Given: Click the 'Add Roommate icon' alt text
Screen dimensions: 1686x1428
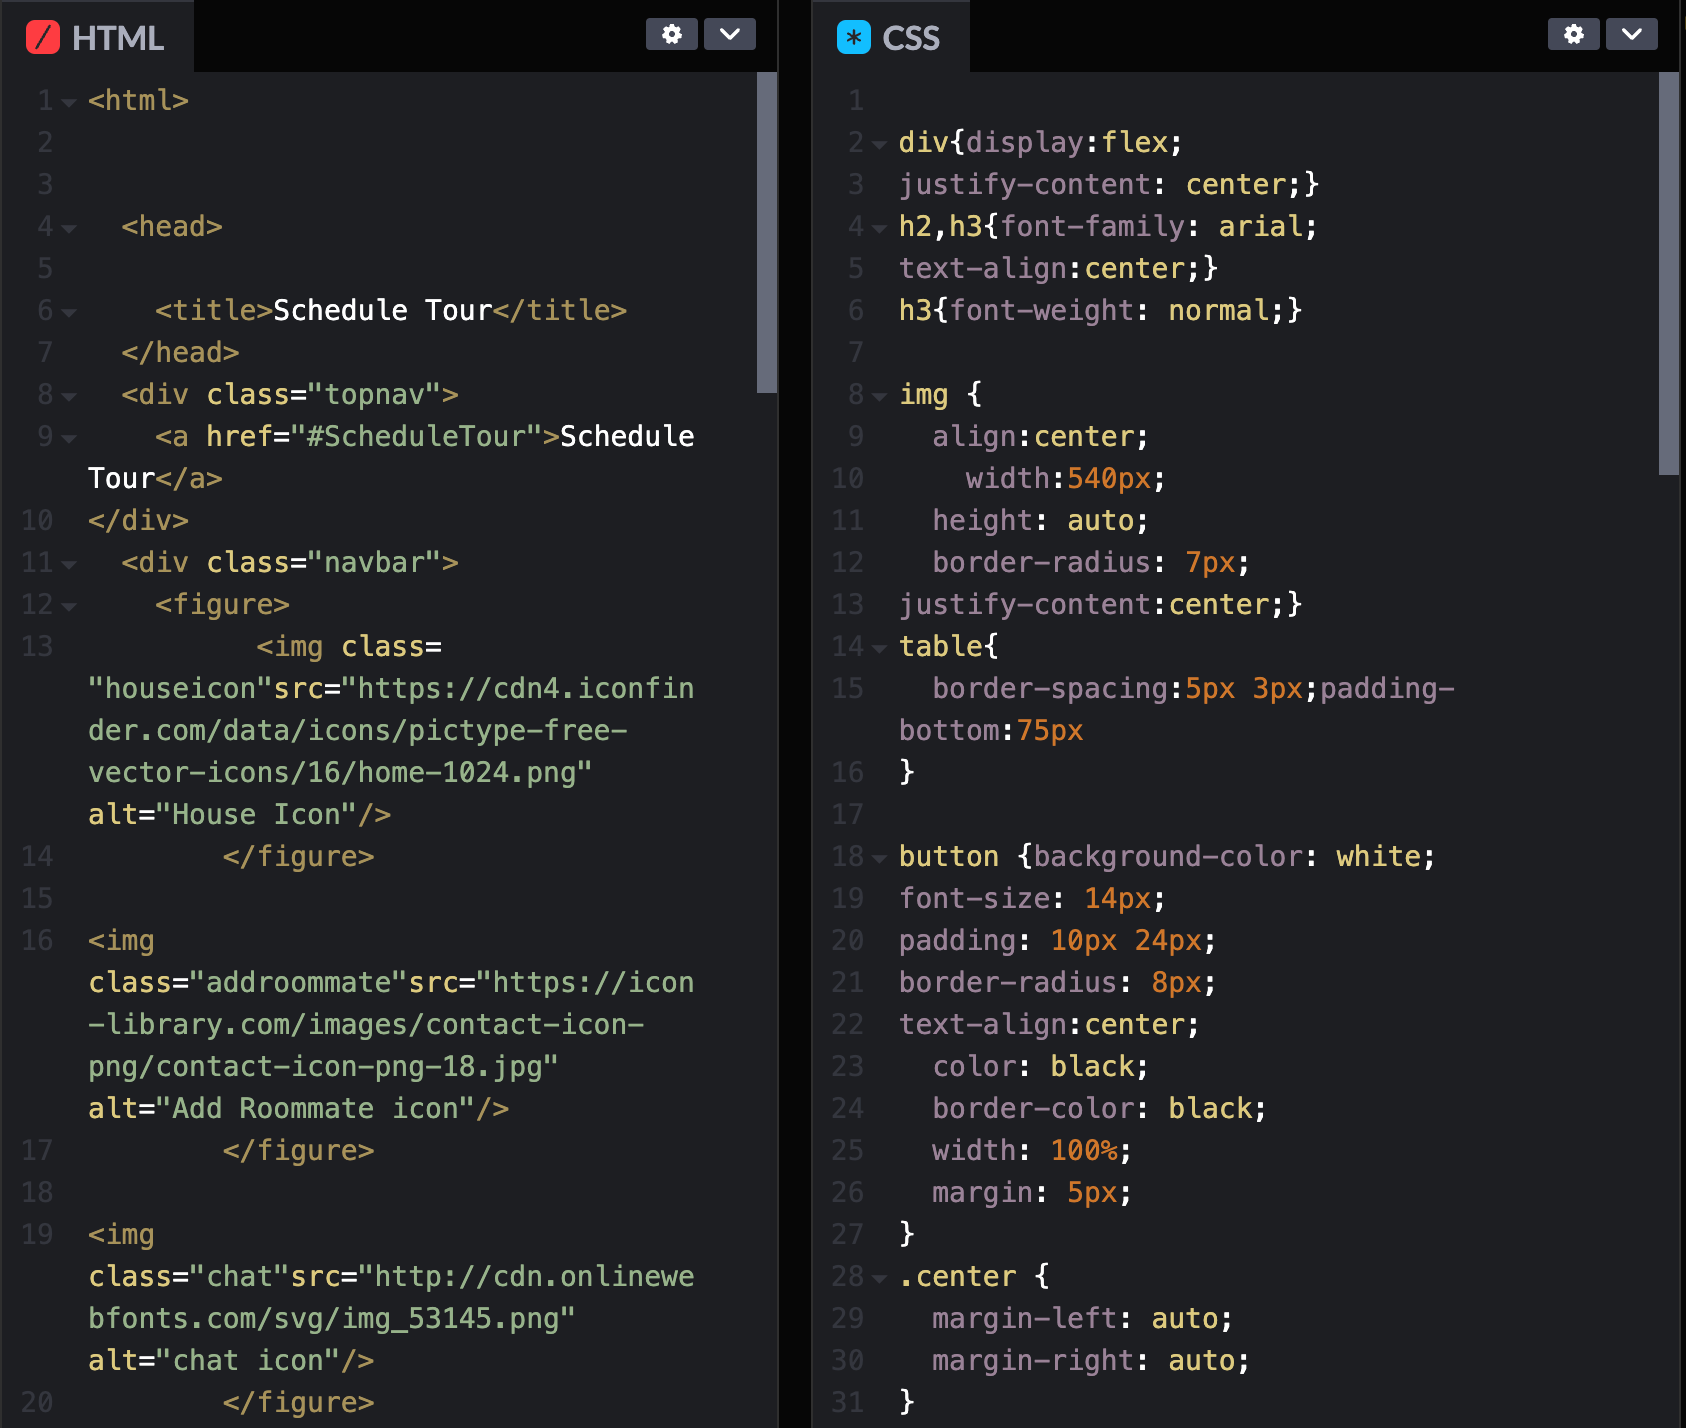Looking at the screenshot, I should (x=316, y=1108).
